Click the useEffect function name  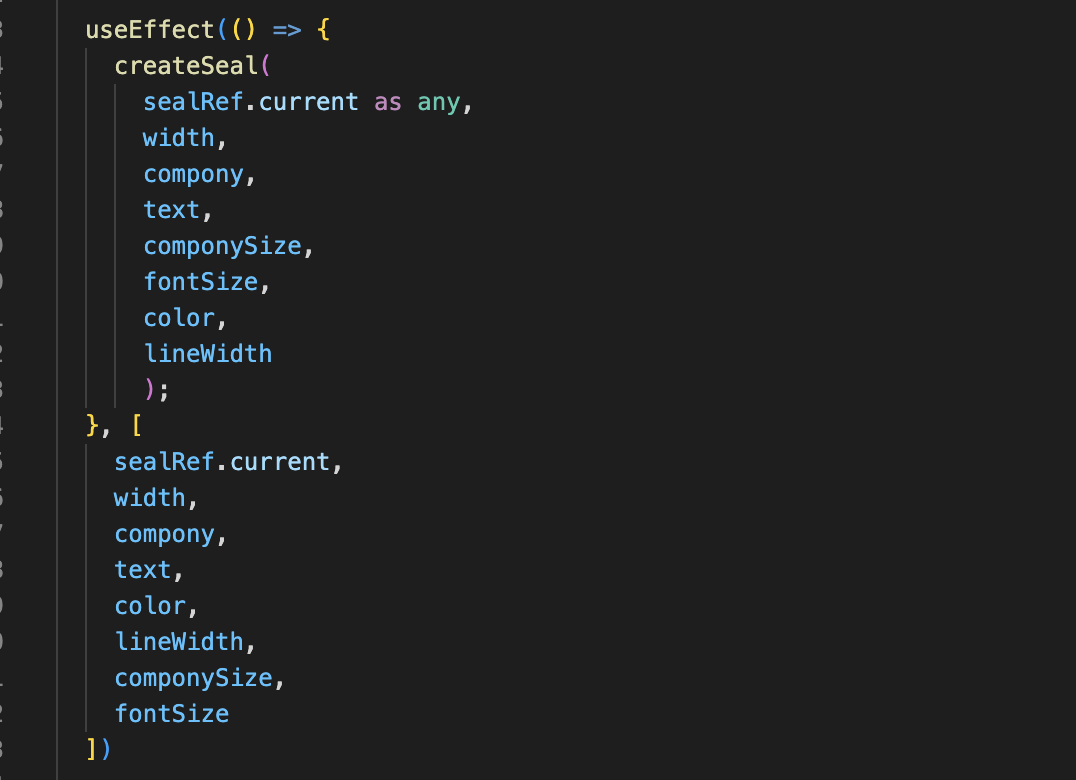pyautogui.click(x=150, y=29)
